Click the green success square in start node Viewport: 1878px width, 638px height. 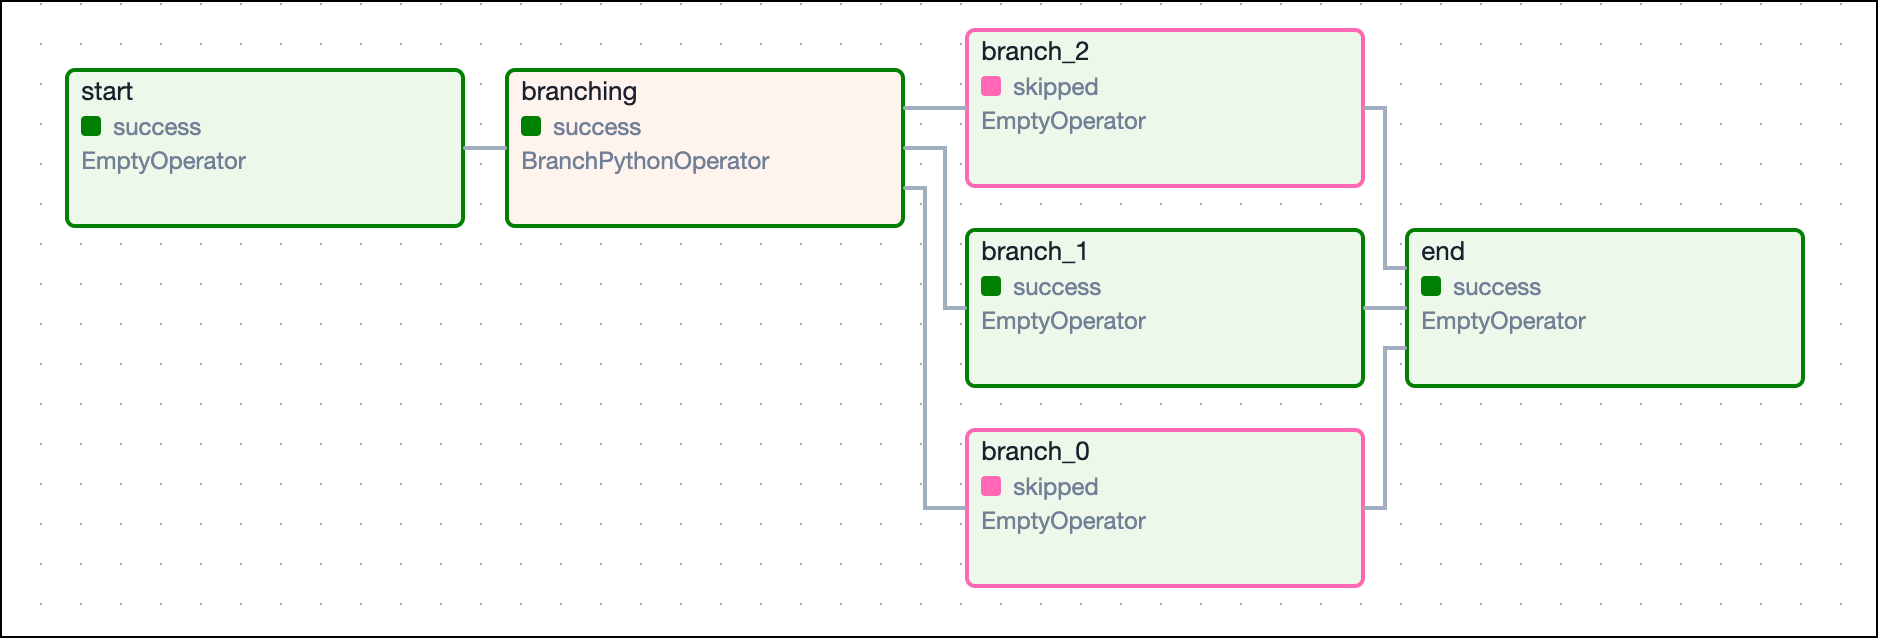[91, 126]
